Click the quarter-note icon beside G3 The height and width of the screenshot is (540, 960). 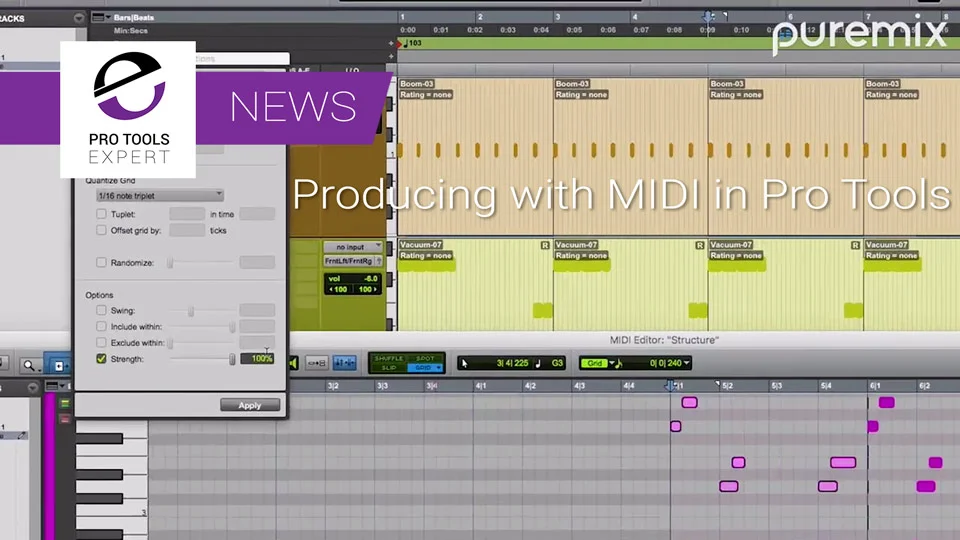point(538,364)
